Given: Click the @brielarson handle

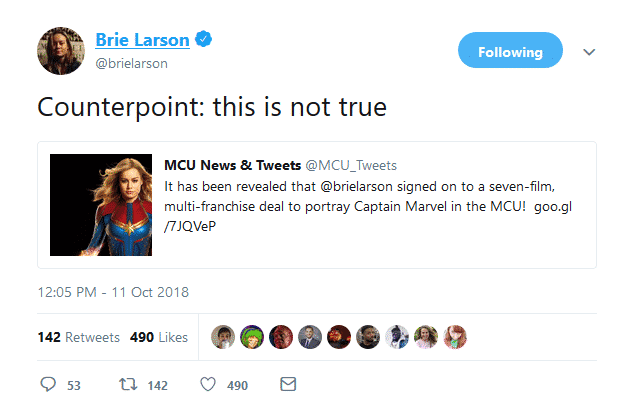Looking at the screenshot, I should 131,63.
